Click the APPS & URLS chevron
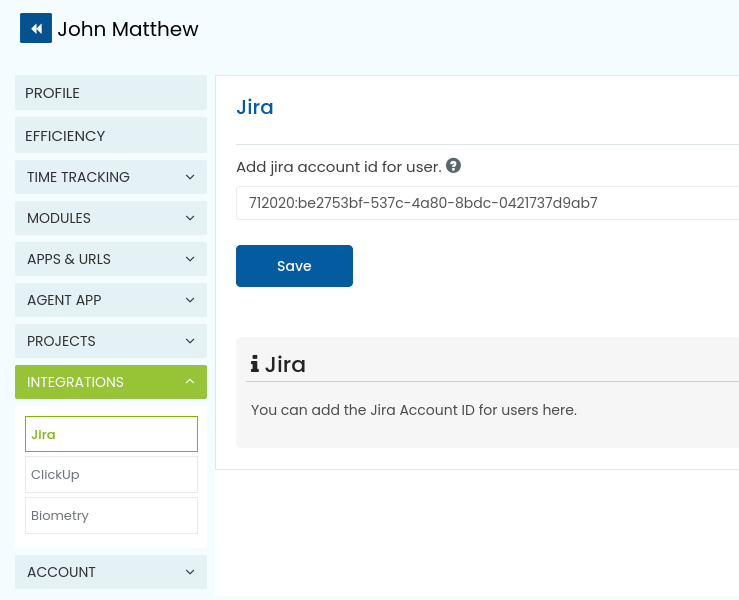 [x=190, y=259]
